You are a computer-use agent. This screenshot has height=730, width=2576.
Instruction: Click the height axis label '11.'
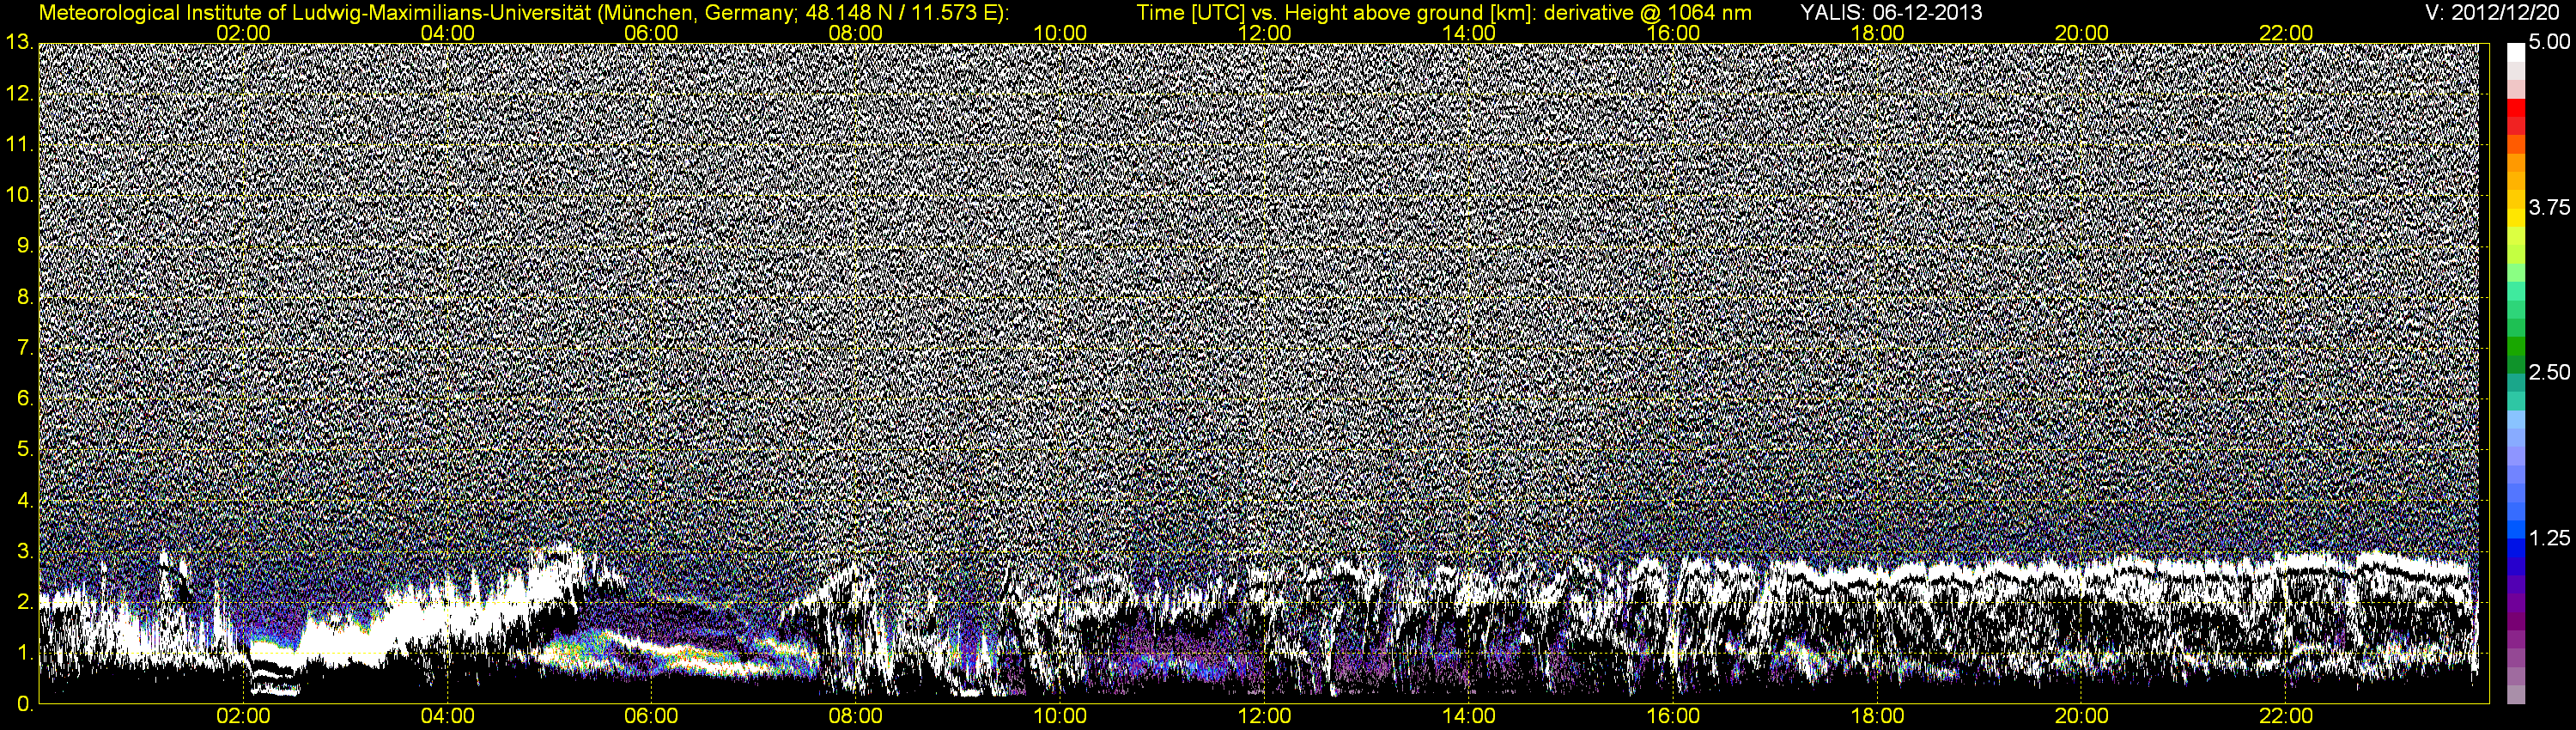(x=19, y=144)
